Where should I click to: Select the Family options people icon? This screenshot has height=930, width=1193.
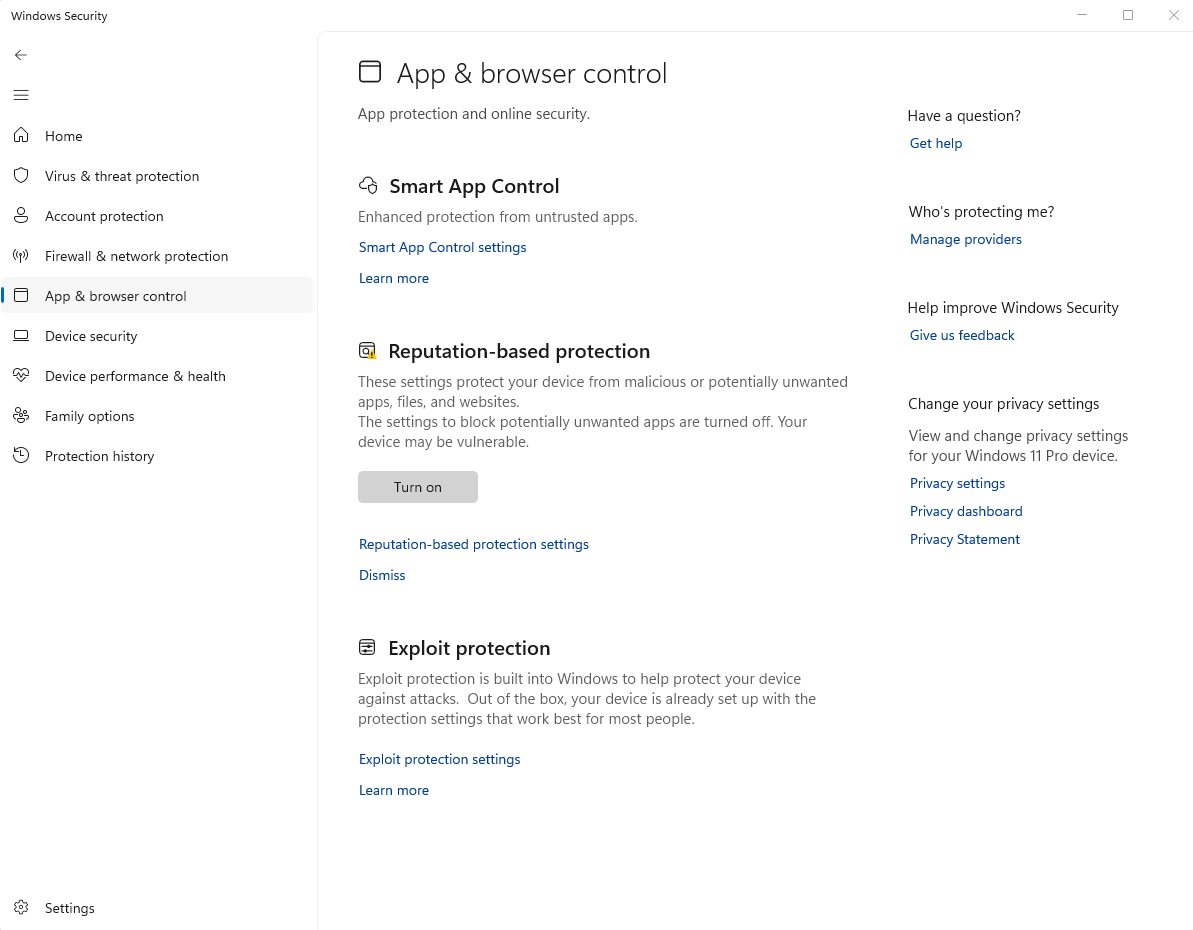pyautogui.click(x=21, y=416)
